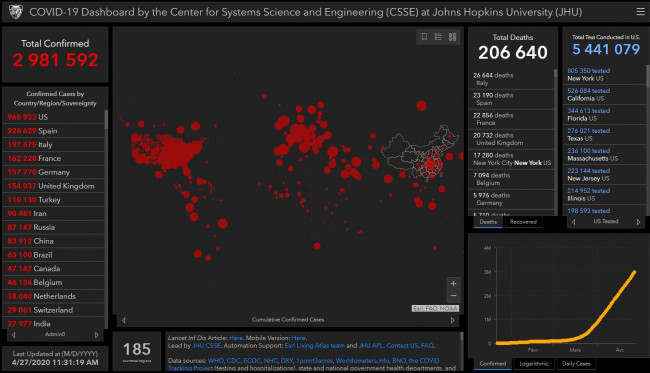The width and height of the screenshot is (650, 373).
Task: Select Belgium in confirmed cases list
Action: 54,282
